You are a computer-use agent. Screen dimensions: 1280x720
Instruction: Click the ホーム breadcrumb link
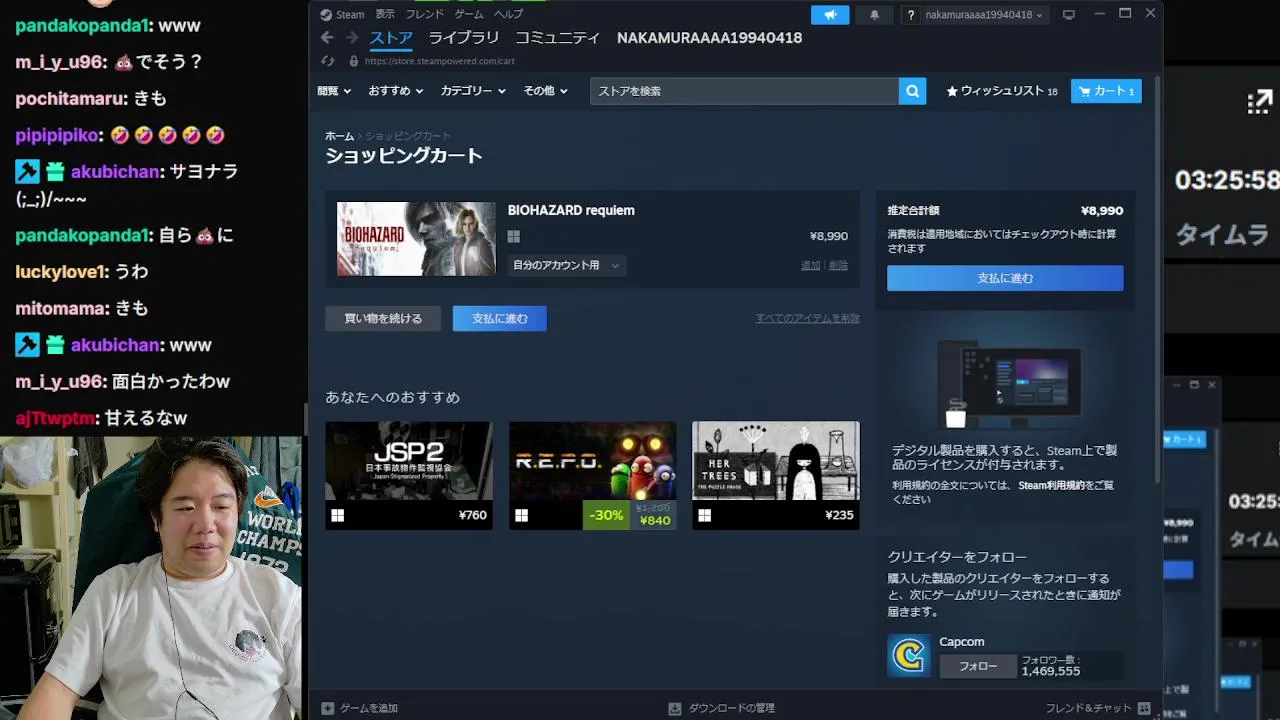339,136
